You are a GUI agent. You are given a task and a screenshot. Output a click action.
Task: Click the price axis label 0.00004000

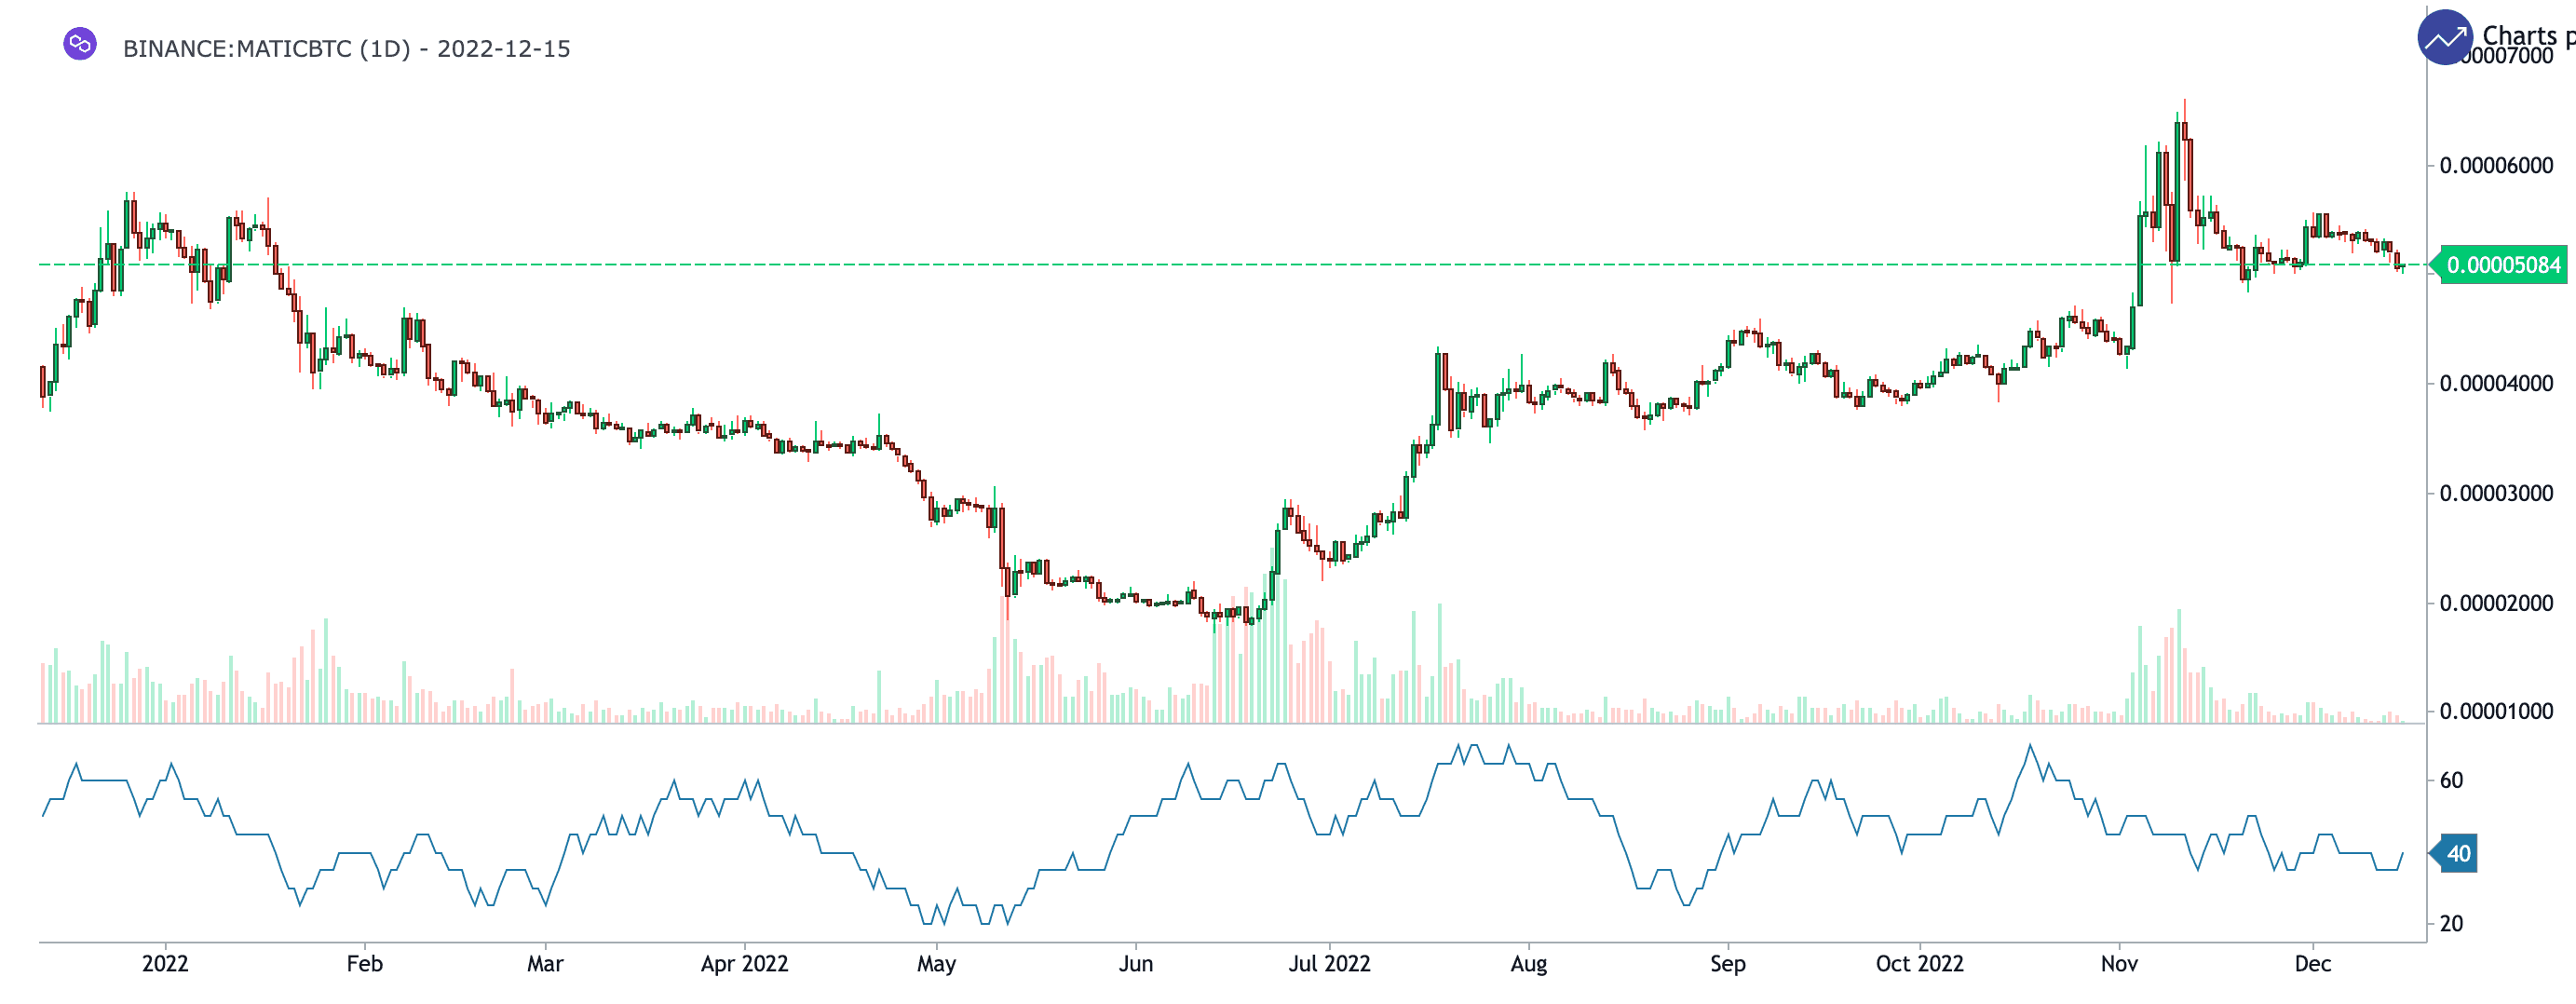(2496, 384)
